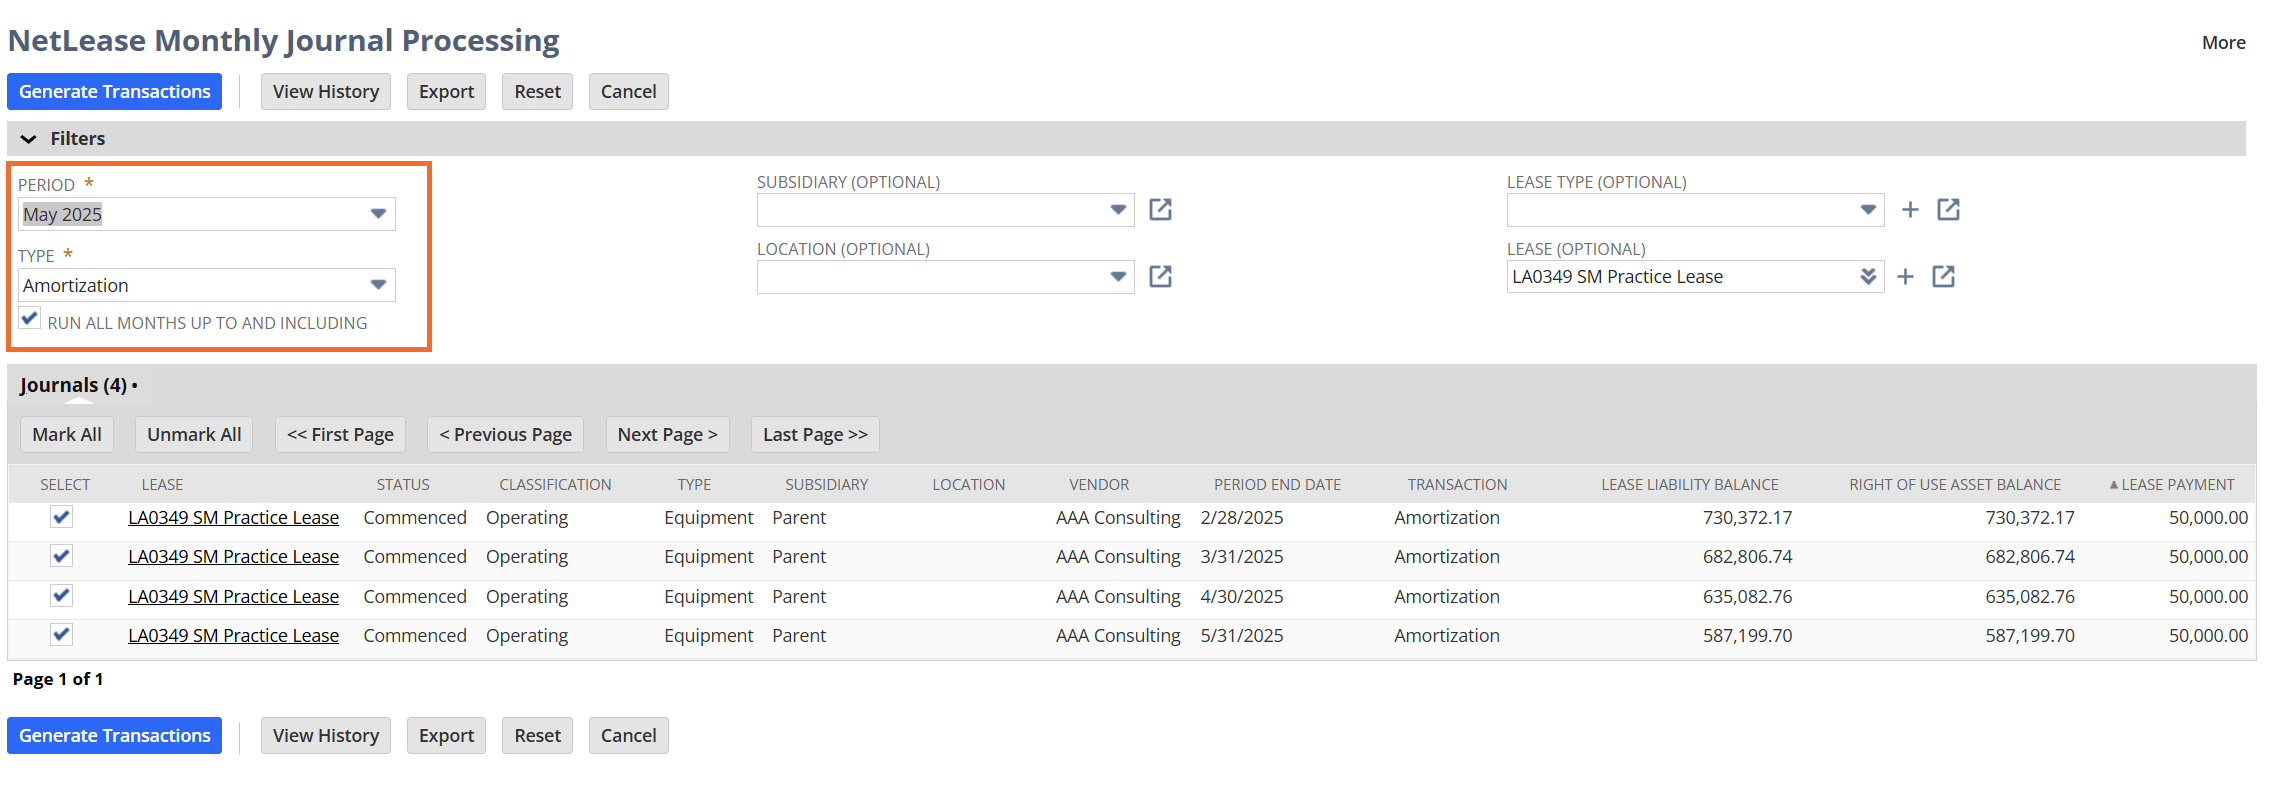Collapse the Filters section chevron
Viewport: 2270px width, 785px height.
click(29, 139)
